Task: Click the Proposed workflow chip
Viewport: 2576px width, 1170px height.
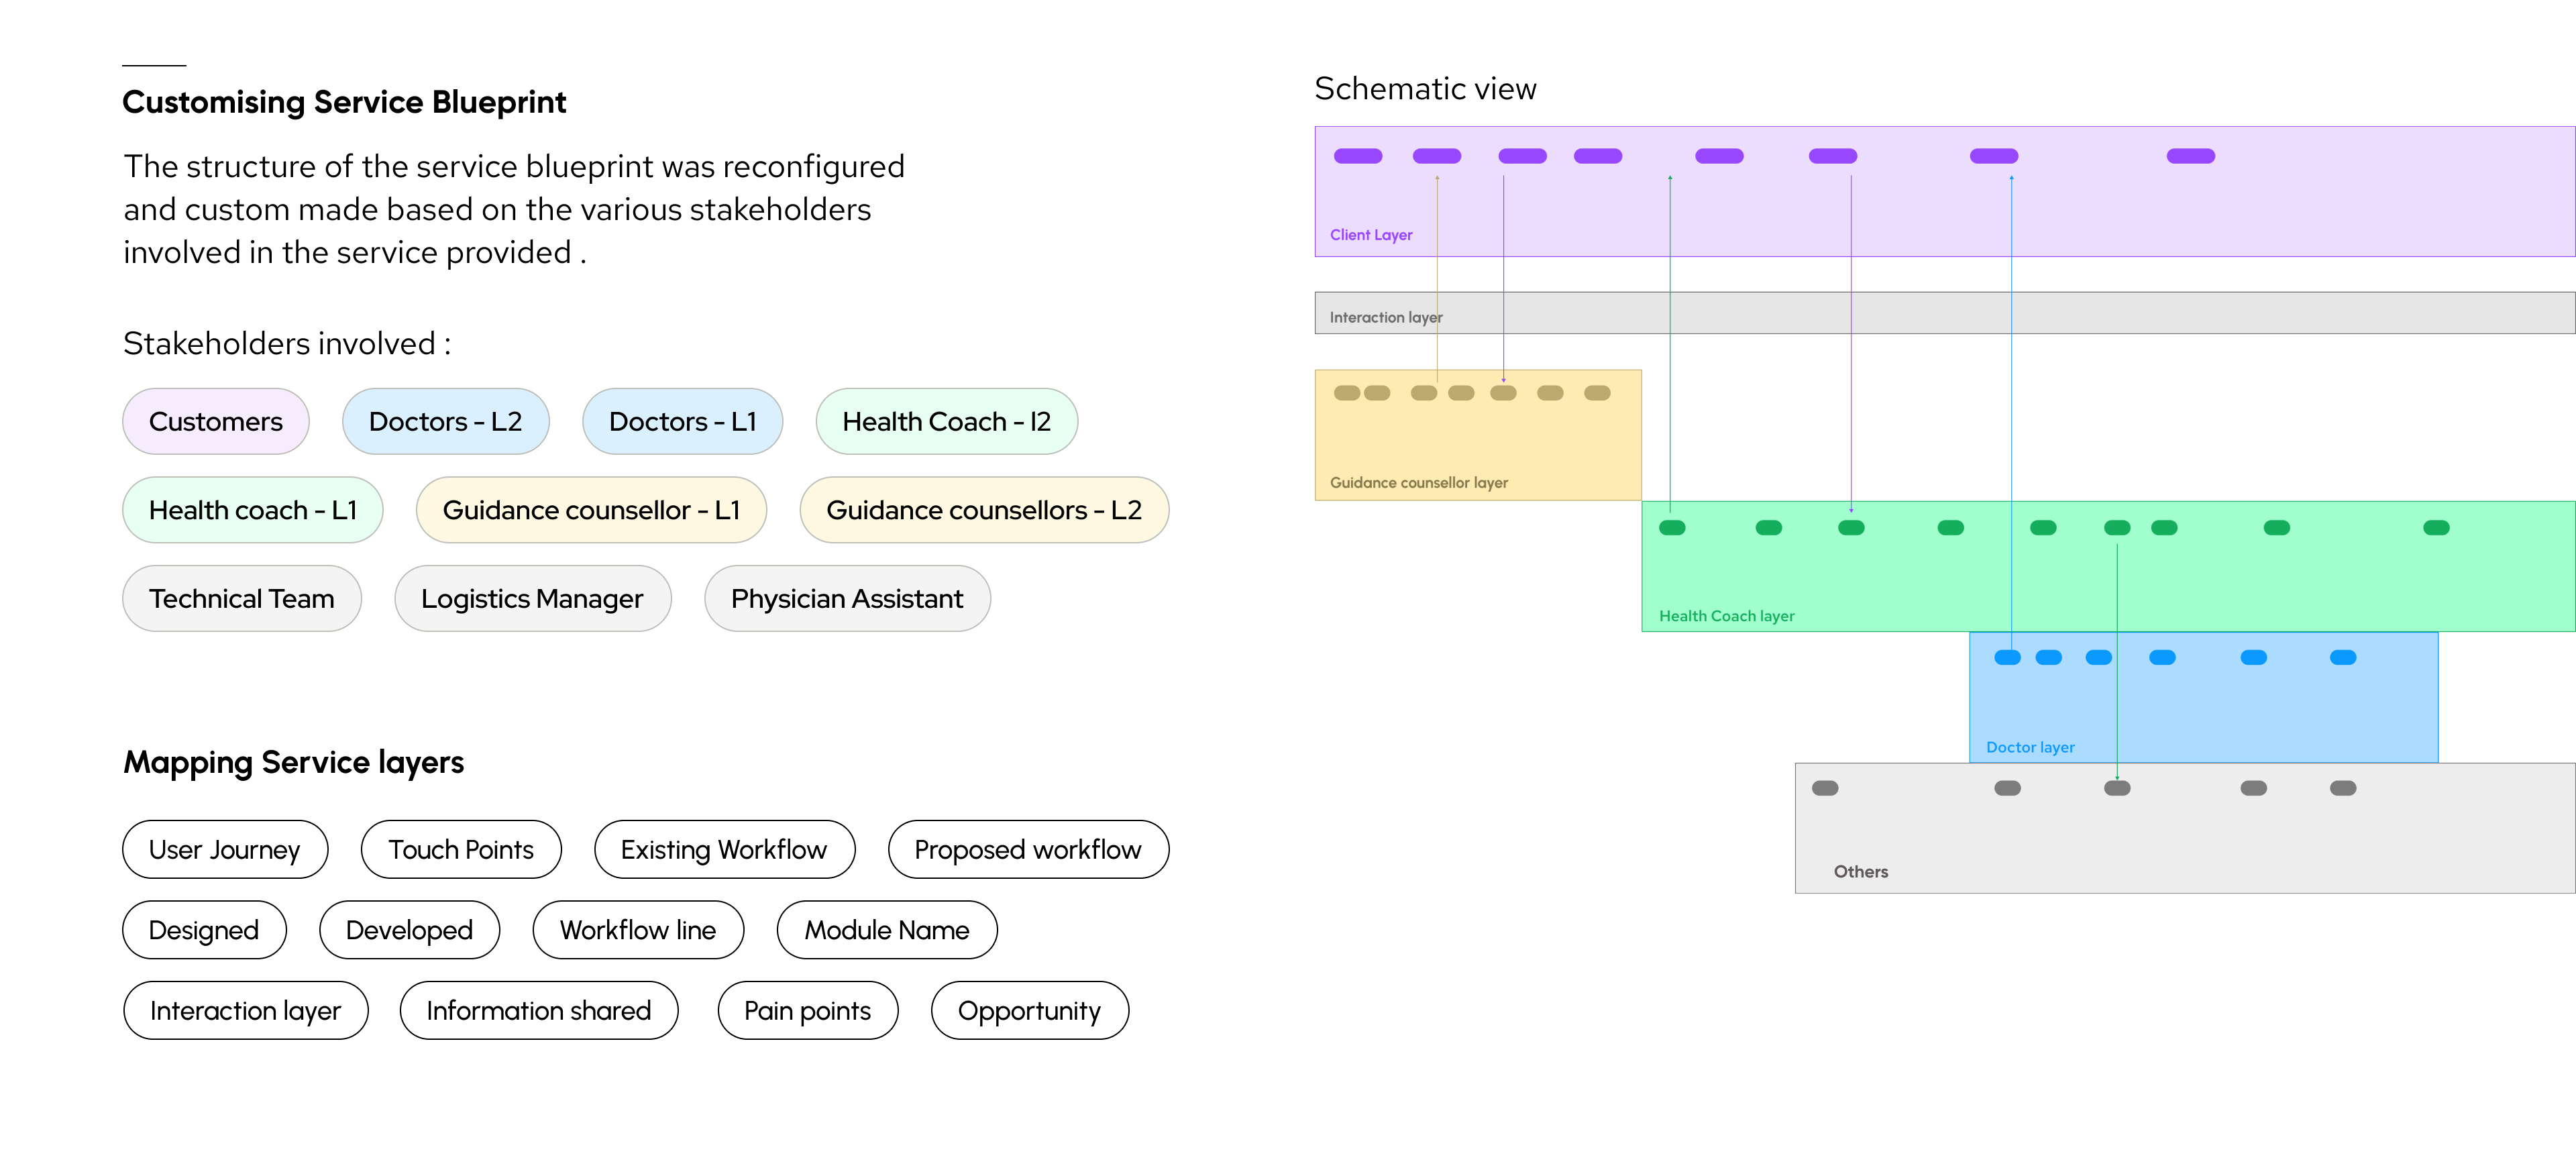Action: pyautogui.click(x=1028, y=850)
